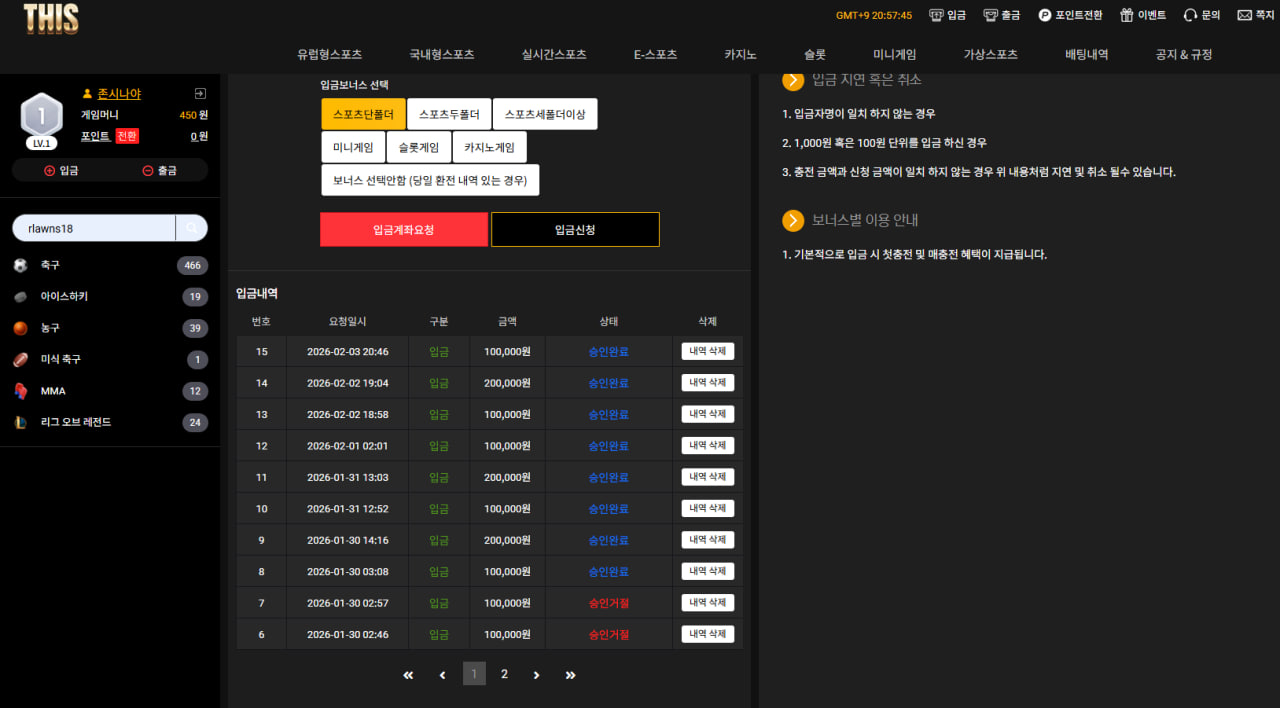Click the THIS logo
The height and width of the screenshot is (708, 1280).
pyautogui.click(x=51, y=19)
